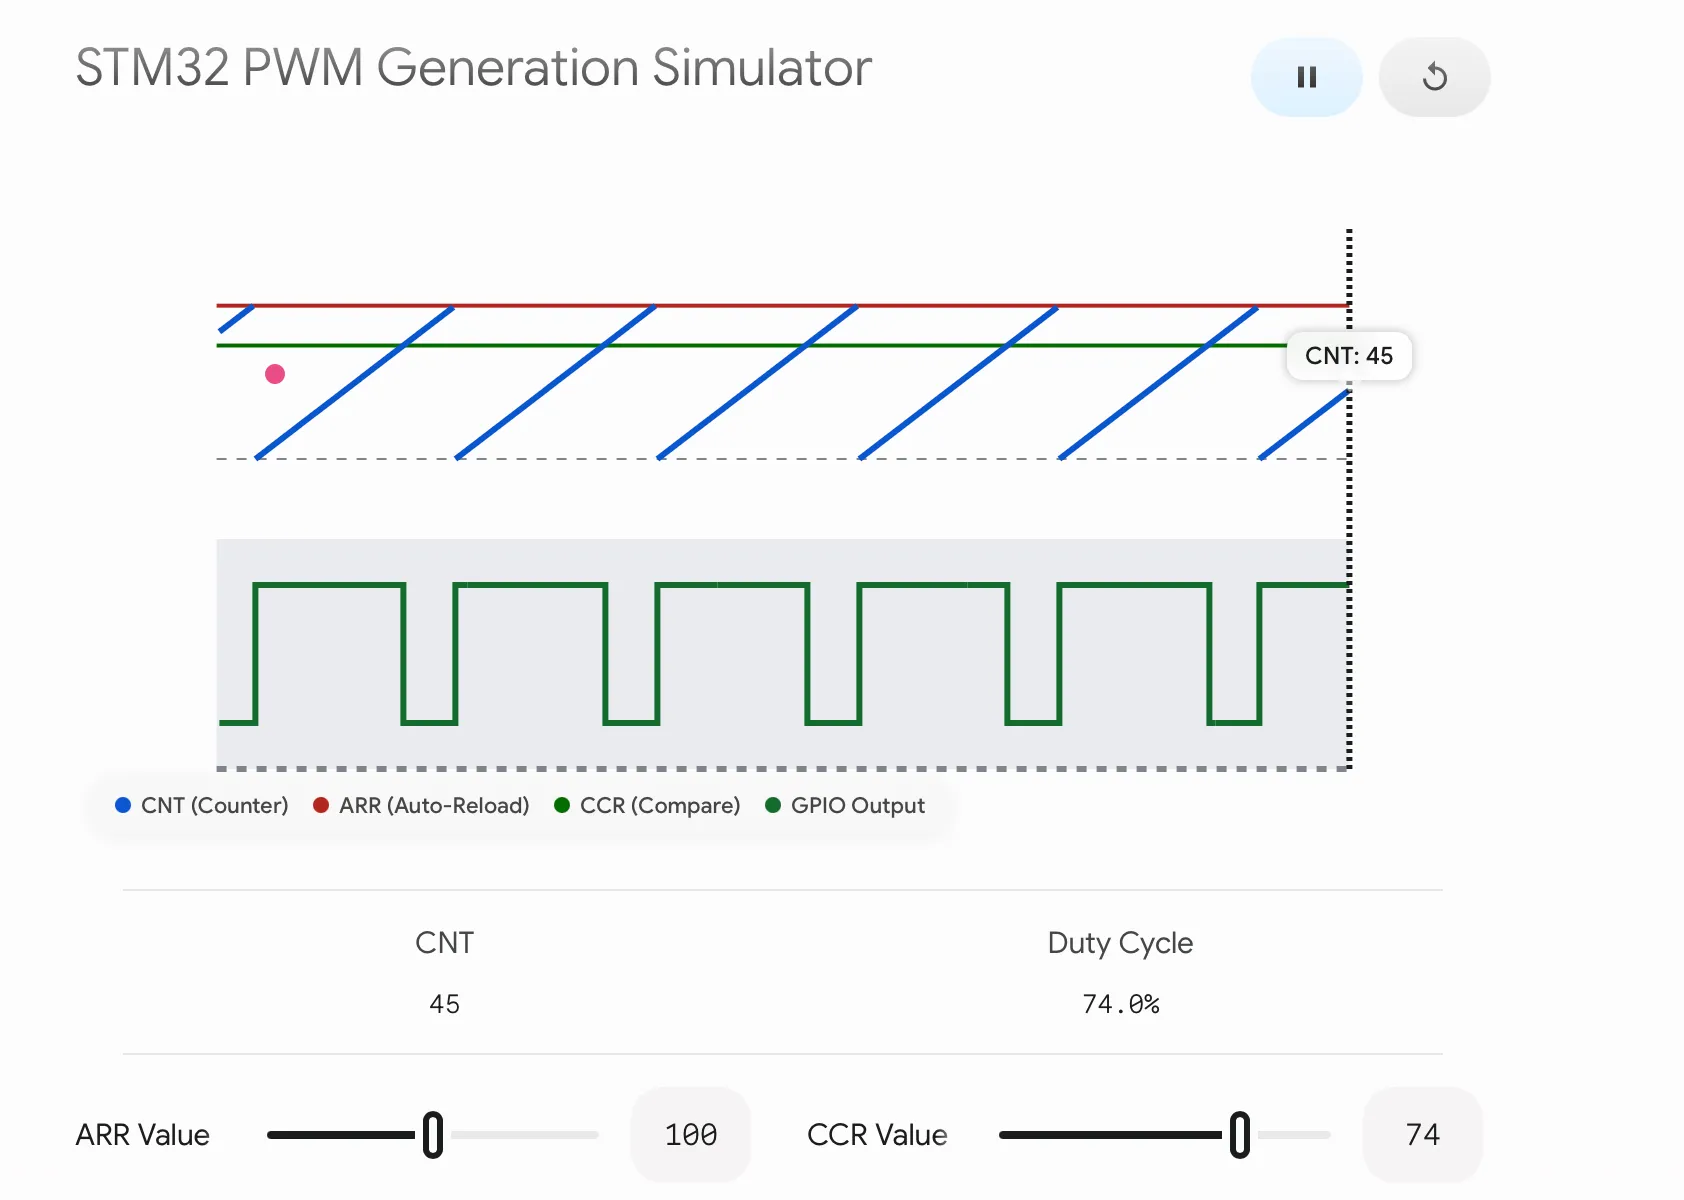The height and width of the screenshot is (1200, 1684).
Task: Click the STM32 PWM Generation Simulator title
Action: [474, 68]
